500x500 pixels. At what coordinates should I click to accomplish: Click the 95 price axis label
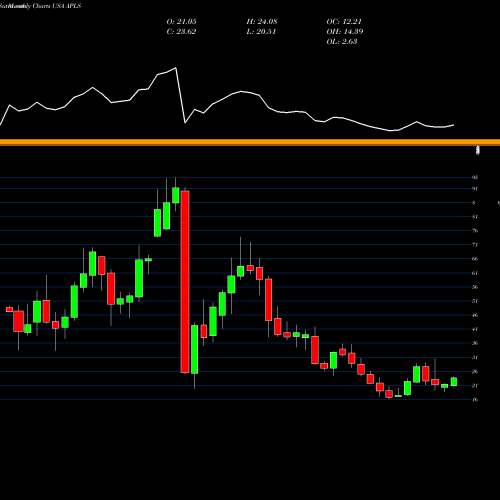point(475,177)
